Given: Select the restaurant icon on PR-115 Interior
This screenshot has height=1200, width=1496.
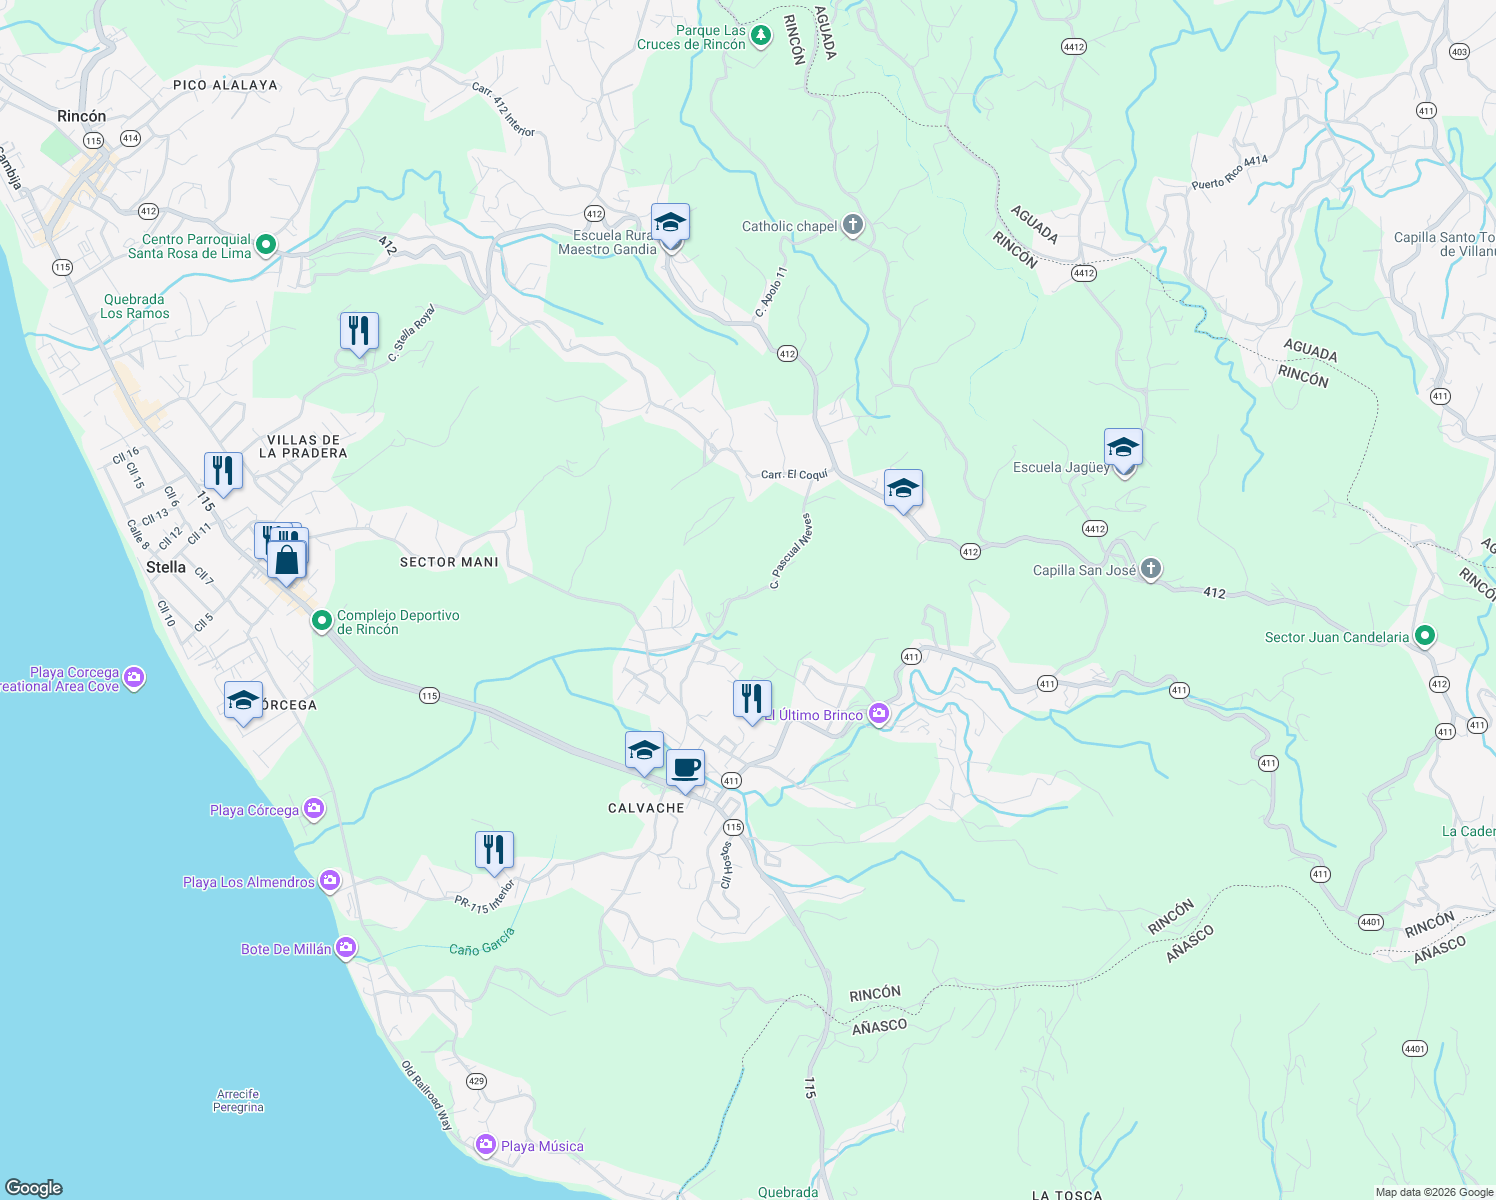Looking at the screenshot, I should [x=495, y=848].
